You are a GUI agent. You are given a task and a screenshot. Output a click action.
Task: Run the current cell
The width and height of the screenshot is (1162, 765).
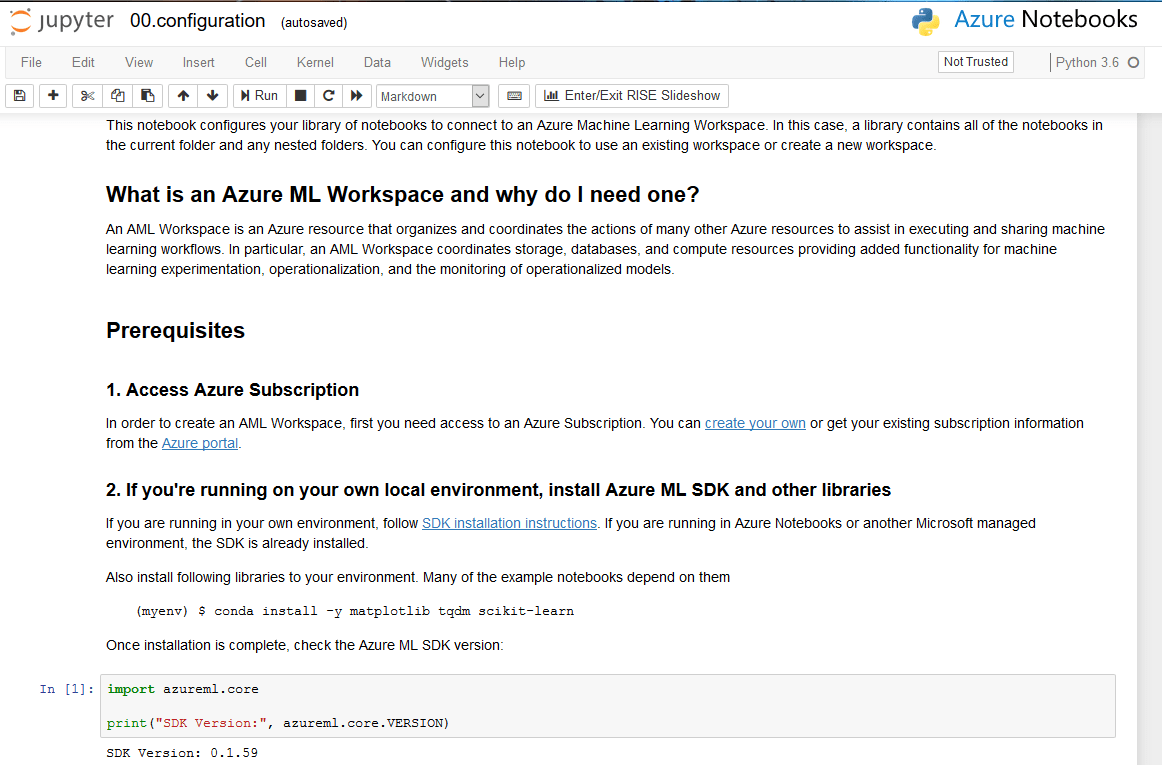(x=258, y=95)
